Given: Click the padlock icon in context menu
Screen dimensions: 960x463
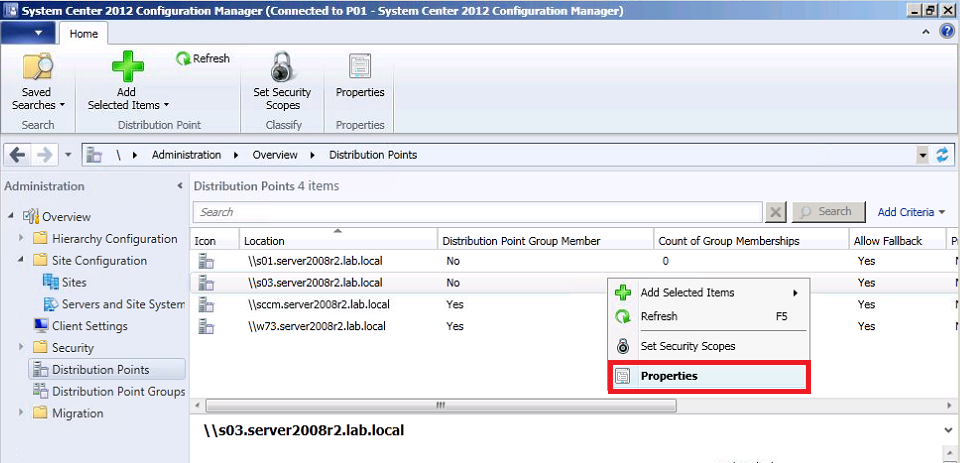Looking at the screenshot, I should pyautogui.click(x=623, y=346).
